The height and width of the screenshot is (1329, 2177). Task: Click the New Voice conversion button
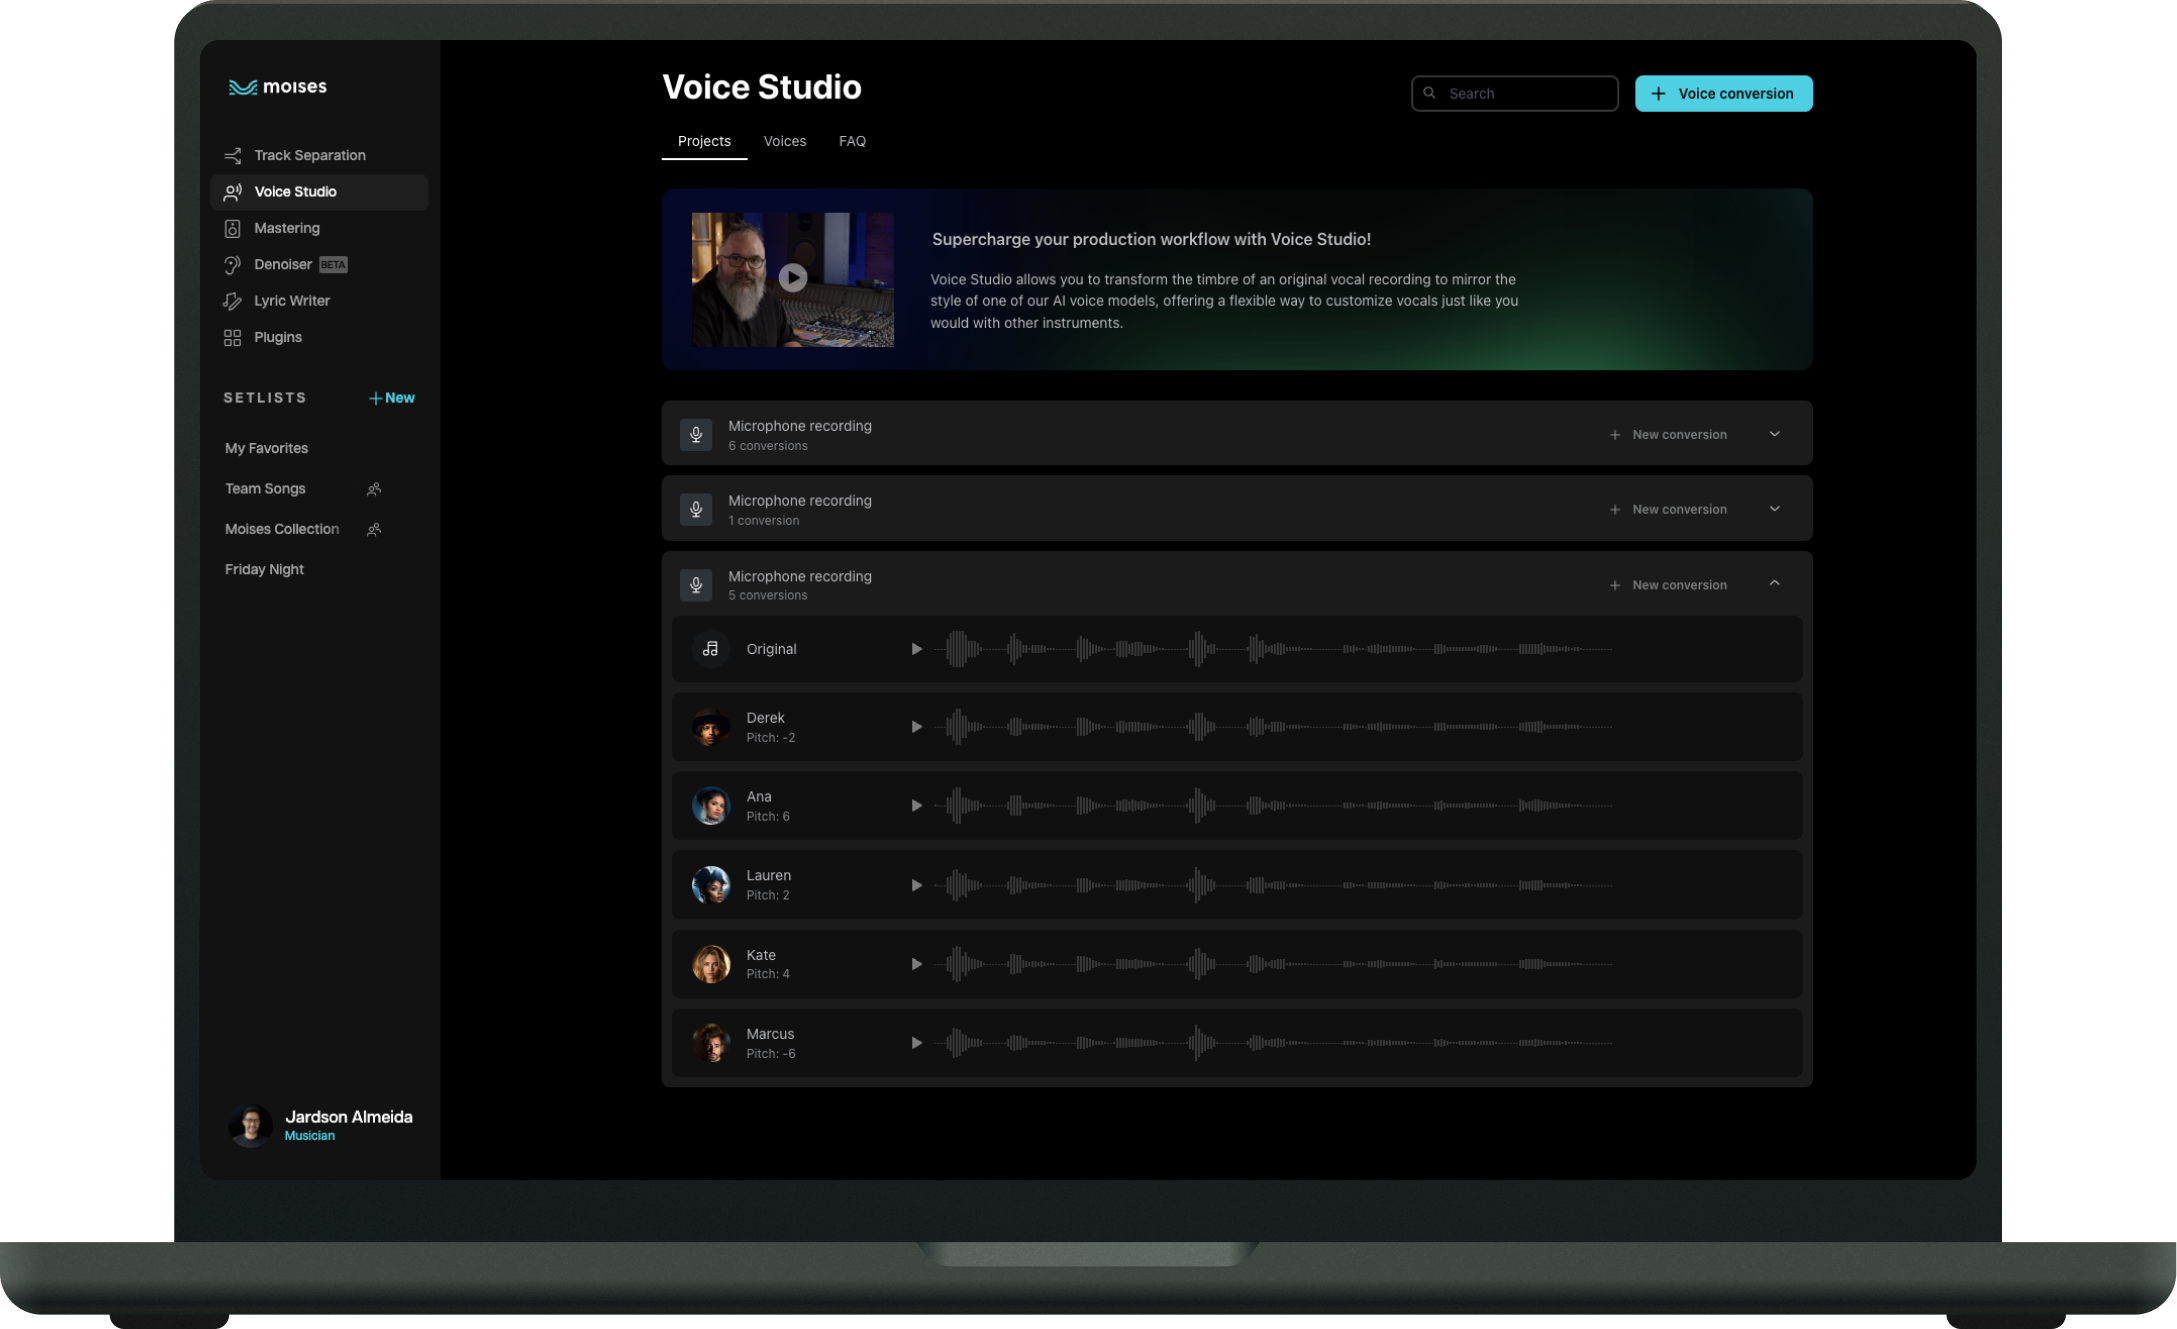point(1723,92)
